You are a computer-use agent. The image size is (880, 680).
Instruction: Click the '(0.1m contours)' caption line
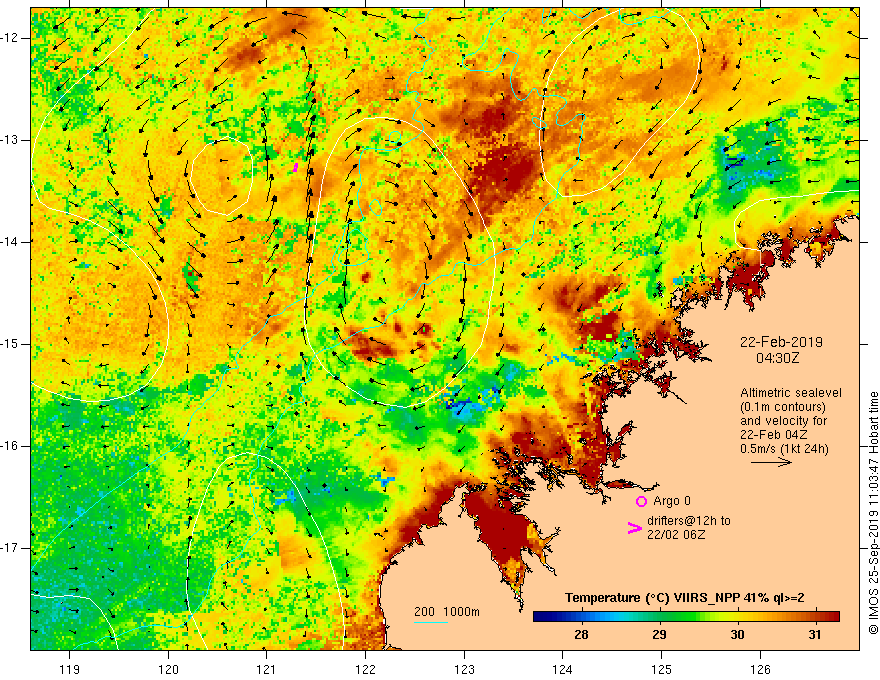point(783,407)
